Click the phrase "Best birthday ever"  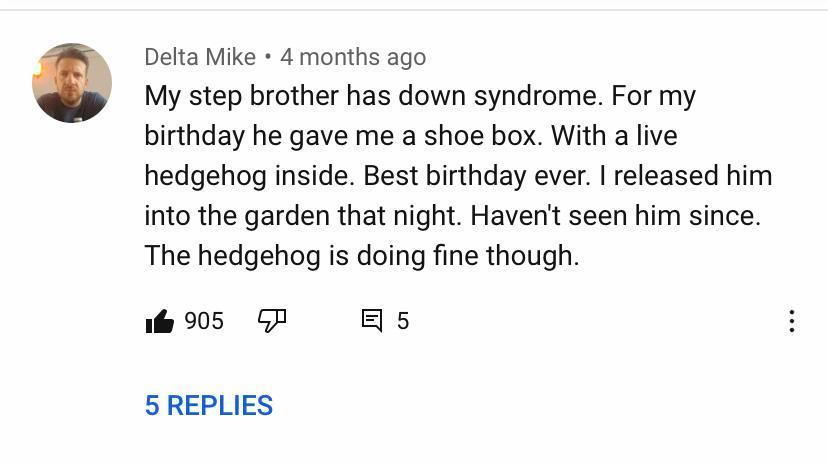pos(478,176)
